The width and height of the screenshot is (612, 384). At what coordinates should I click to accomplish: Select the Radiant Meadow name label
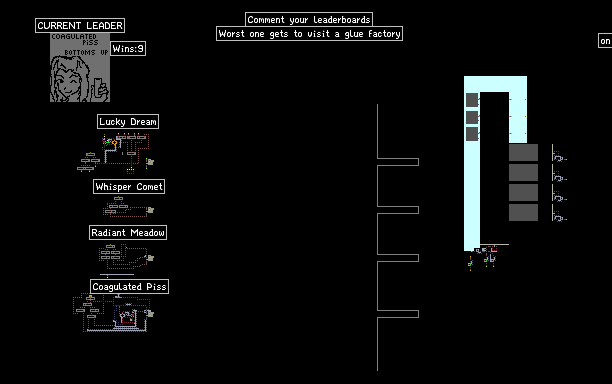pos(128,233)
